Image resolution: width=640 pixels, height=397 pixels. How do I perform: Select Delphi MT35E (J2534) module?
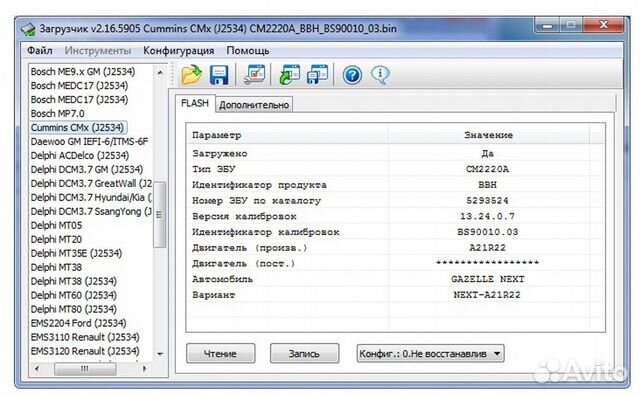pyautogui.click(x=76, y=253)
